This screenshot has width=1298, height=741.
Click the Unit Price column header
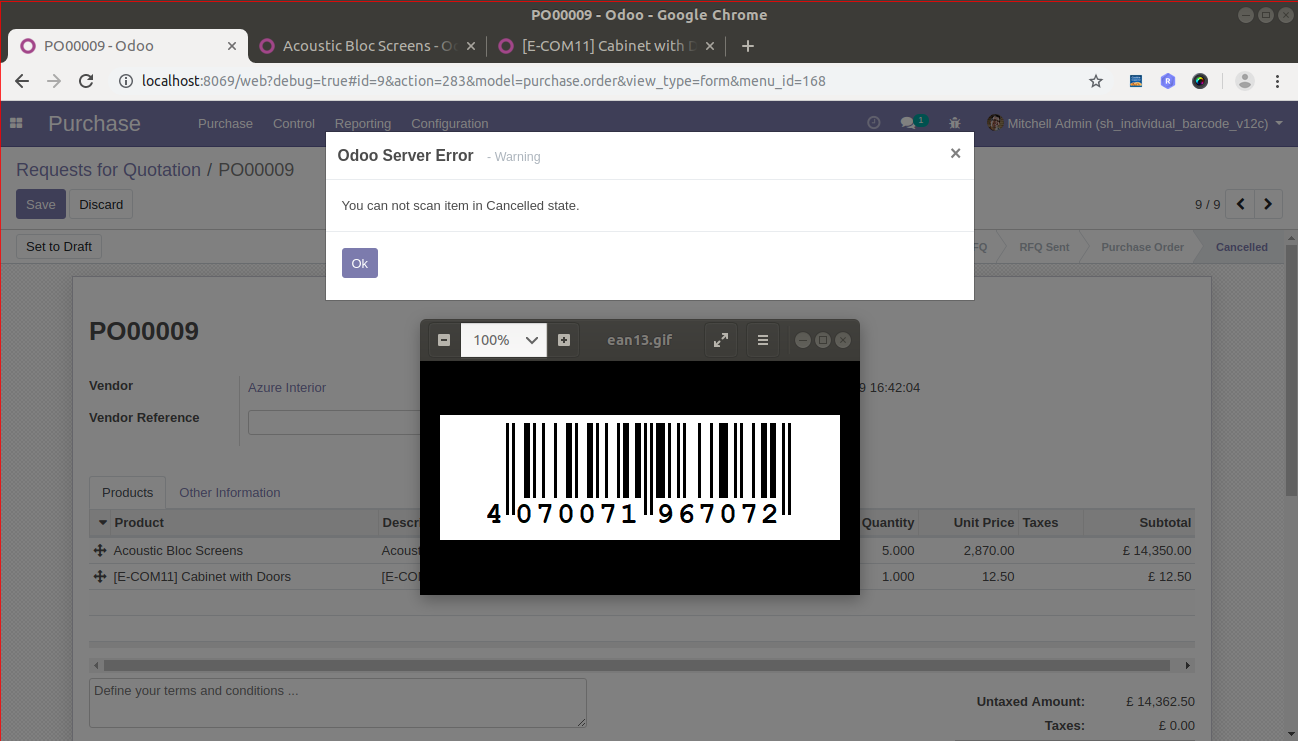pos(984,522)
